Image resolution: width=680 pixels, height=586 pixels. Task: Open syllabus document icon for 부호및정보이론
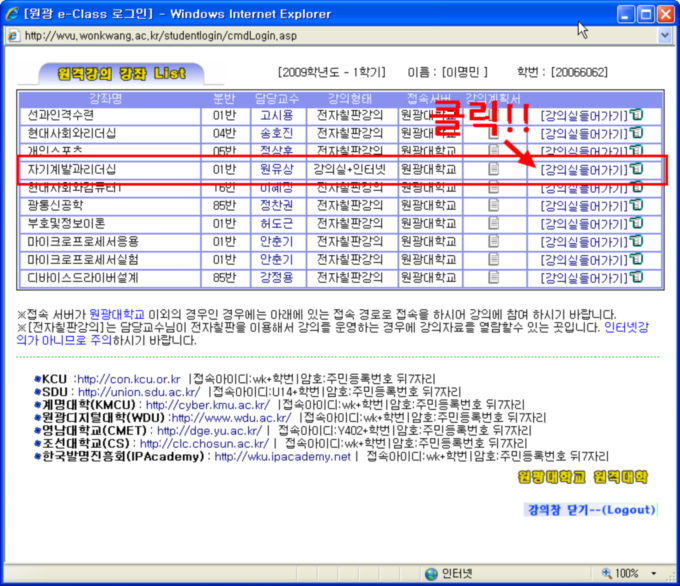pos(494,223)
